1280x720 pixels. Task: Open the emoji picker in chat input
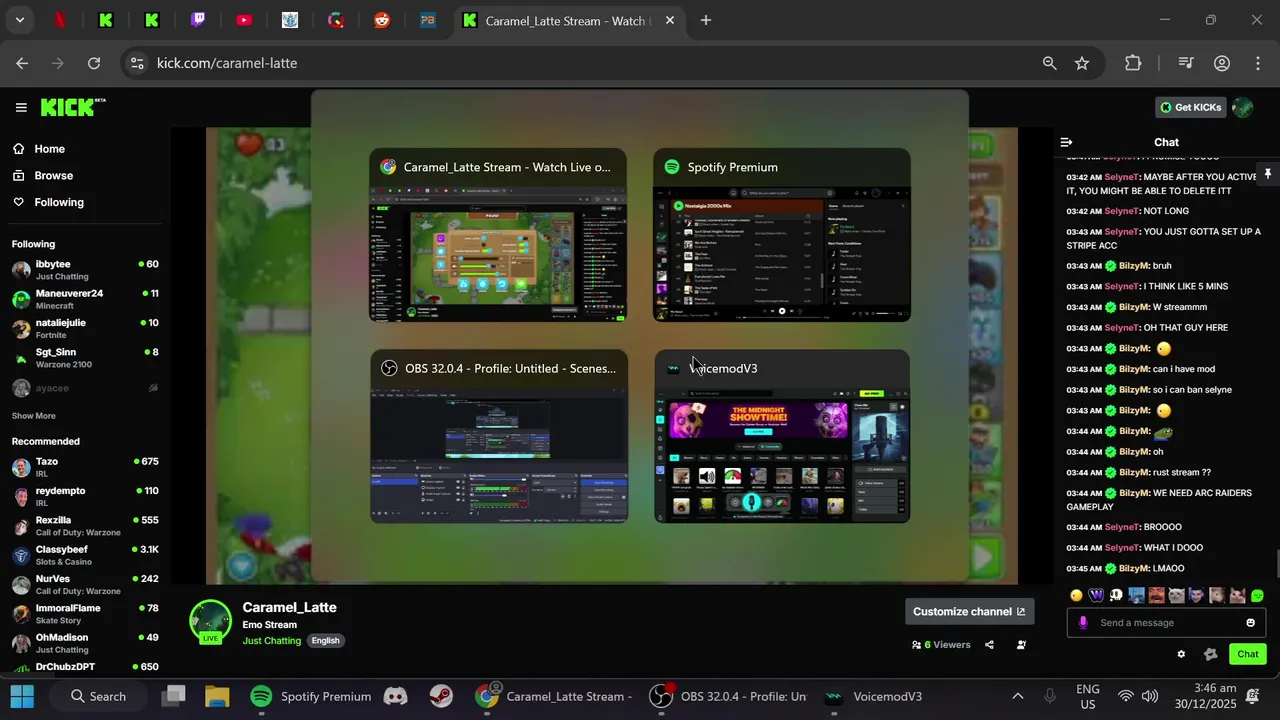tap(1250, 622)
